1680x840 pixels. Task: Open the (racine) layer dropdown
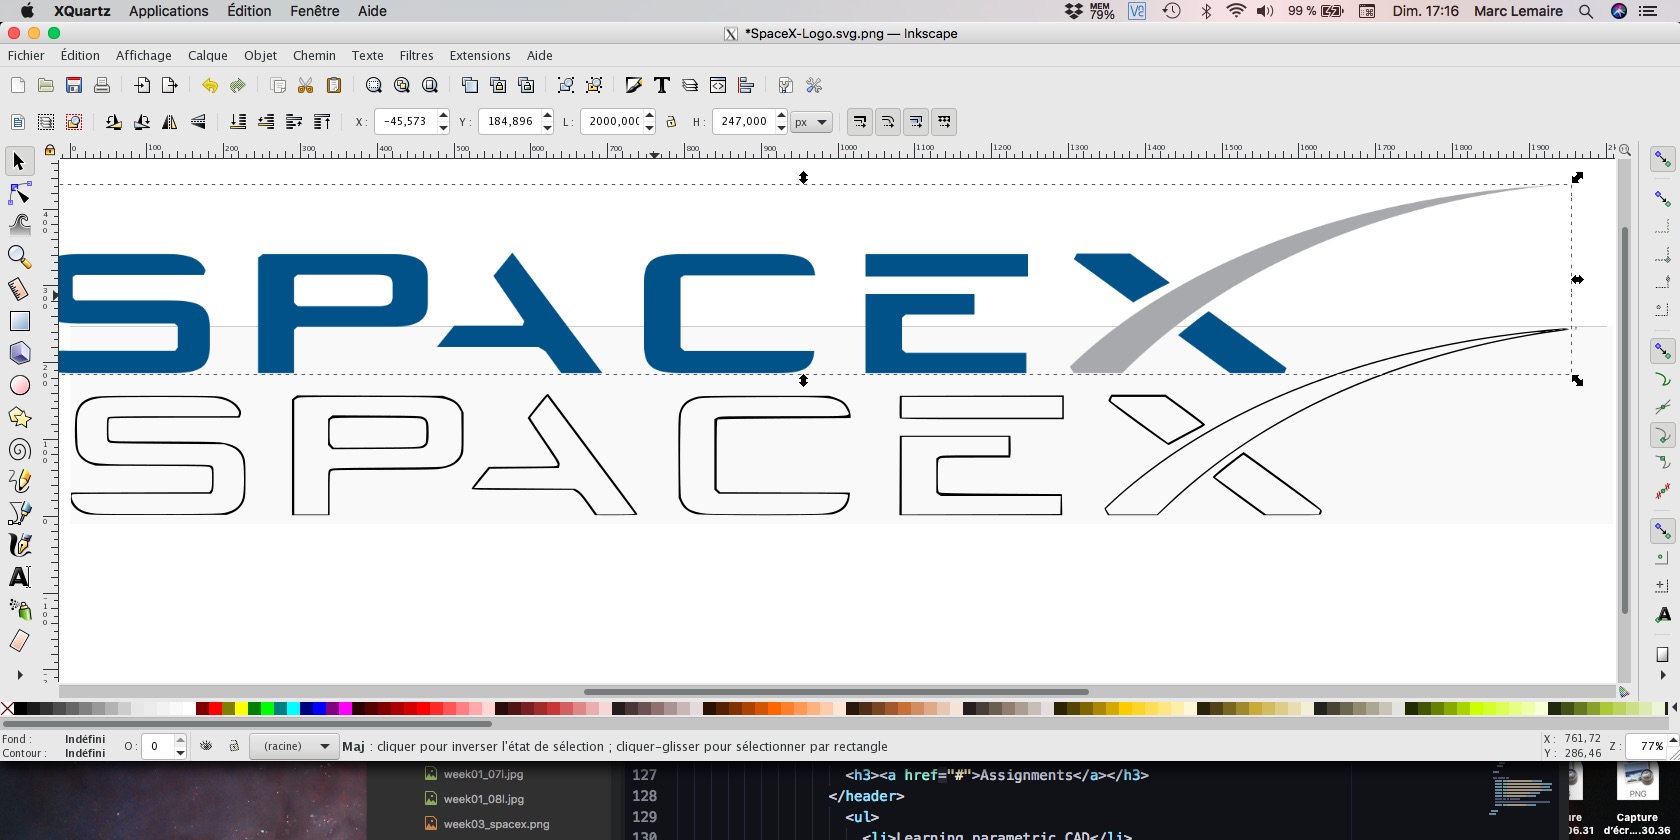(x=294, y=746)
